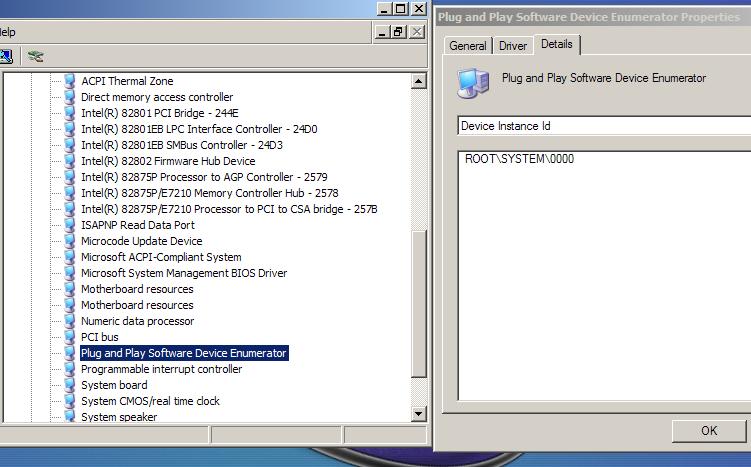This screenshot has height=467, width=751.
Task: Switch to the General tab
Action: [467, 46]
